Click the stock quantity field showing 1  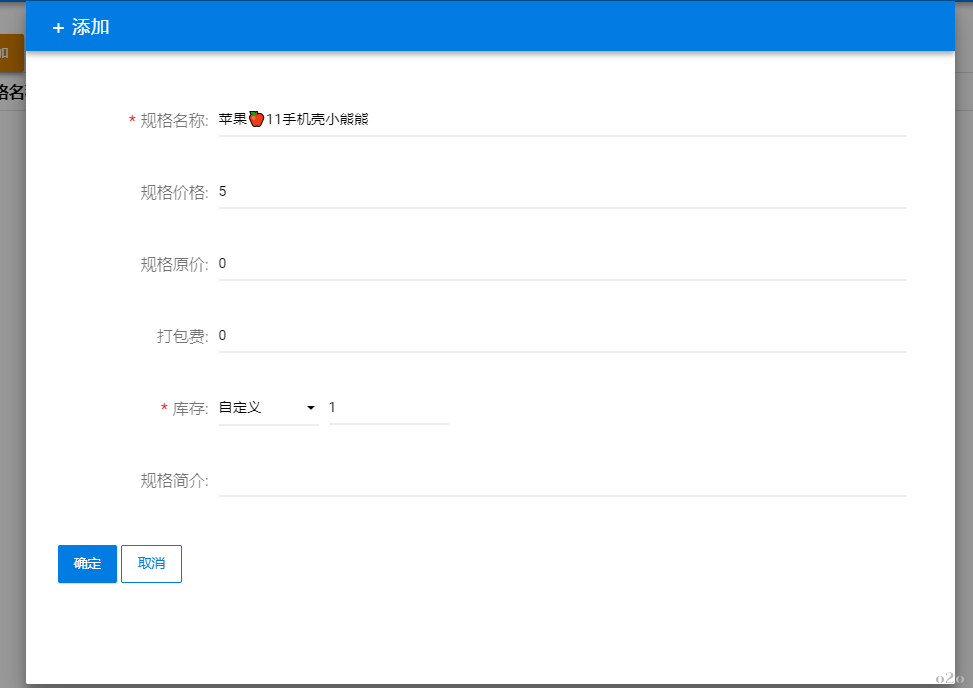[388, 407]
